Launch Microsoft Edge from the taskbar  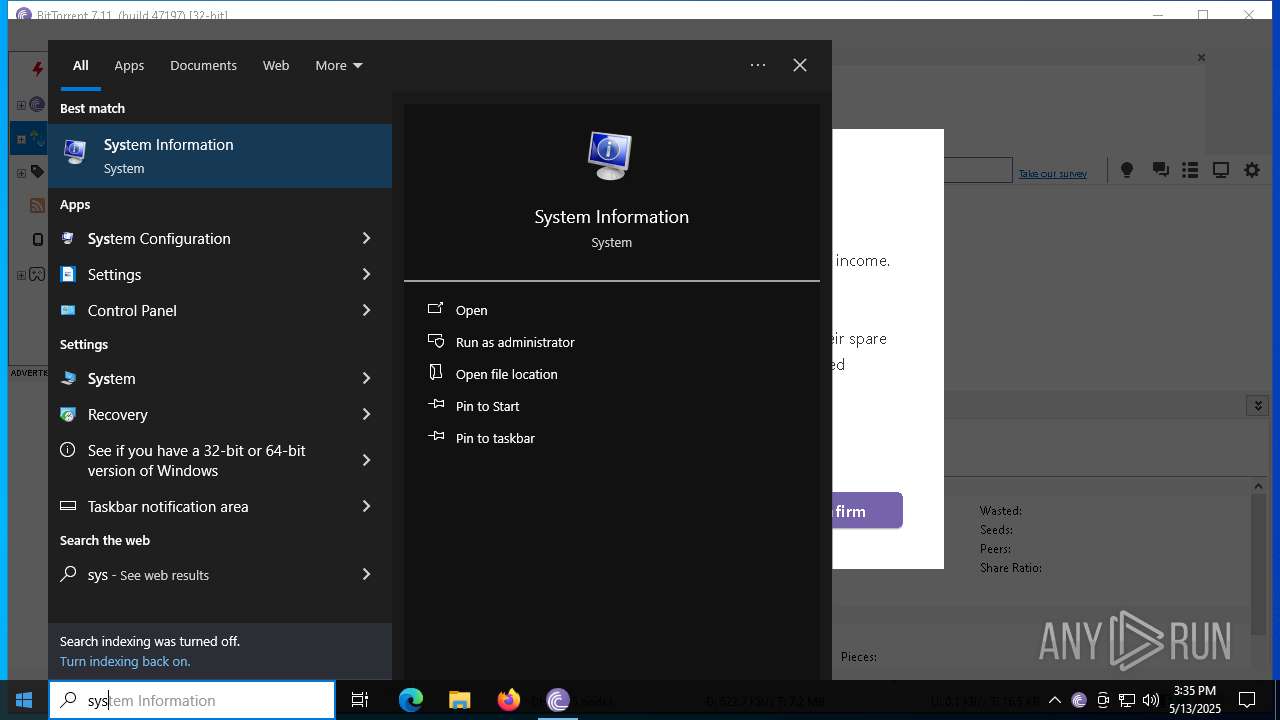coord(411,700)
